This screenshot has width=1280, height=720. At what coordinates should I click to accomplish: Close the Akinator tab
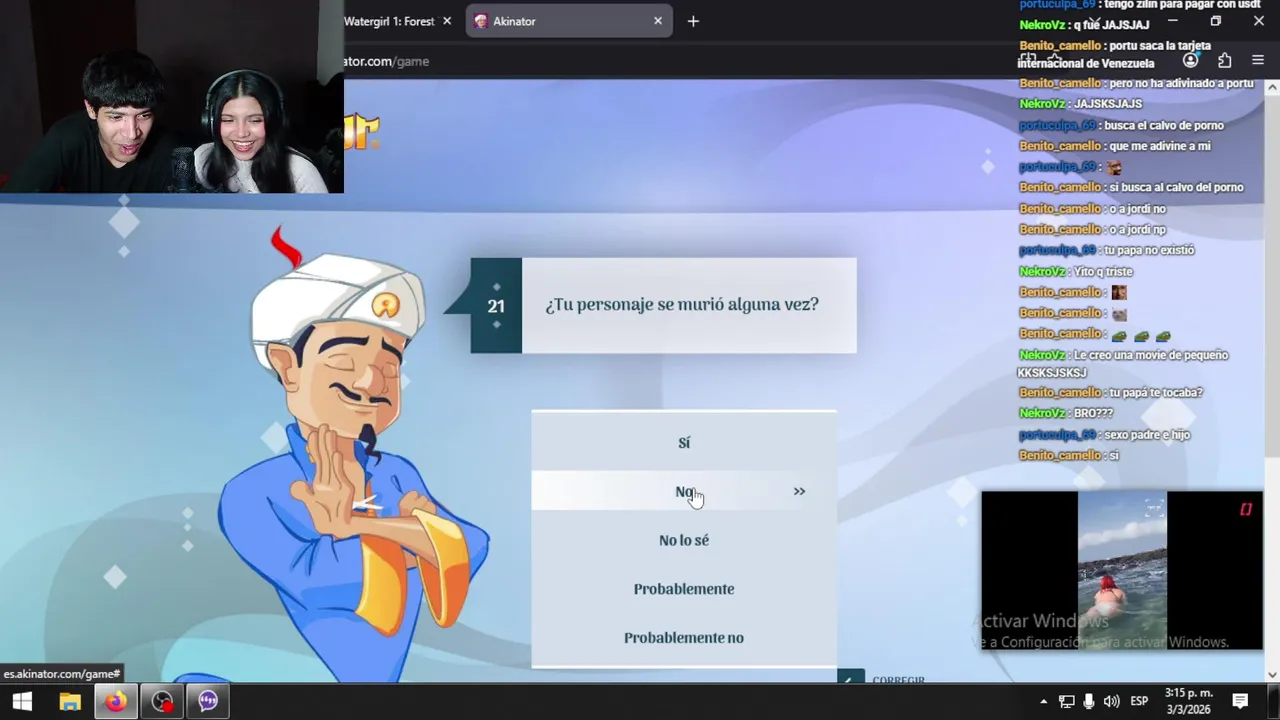(x=658, y=21)
